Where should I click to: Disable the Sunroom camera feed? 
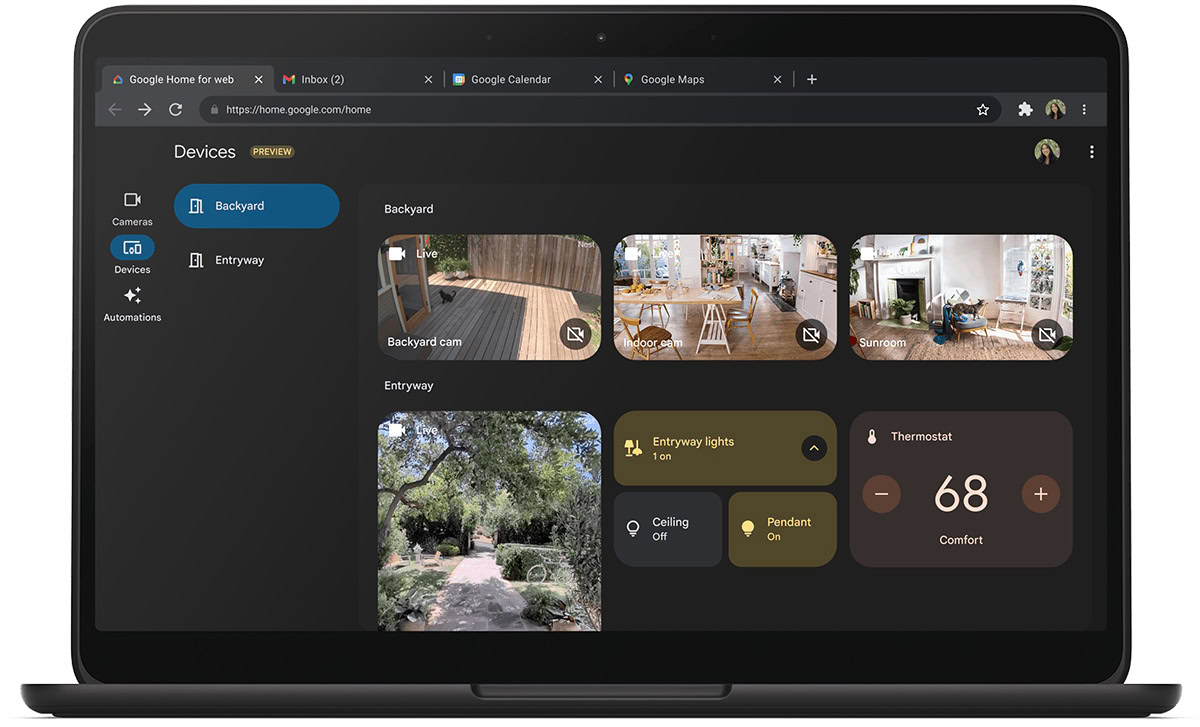(x=1047, y=334)
